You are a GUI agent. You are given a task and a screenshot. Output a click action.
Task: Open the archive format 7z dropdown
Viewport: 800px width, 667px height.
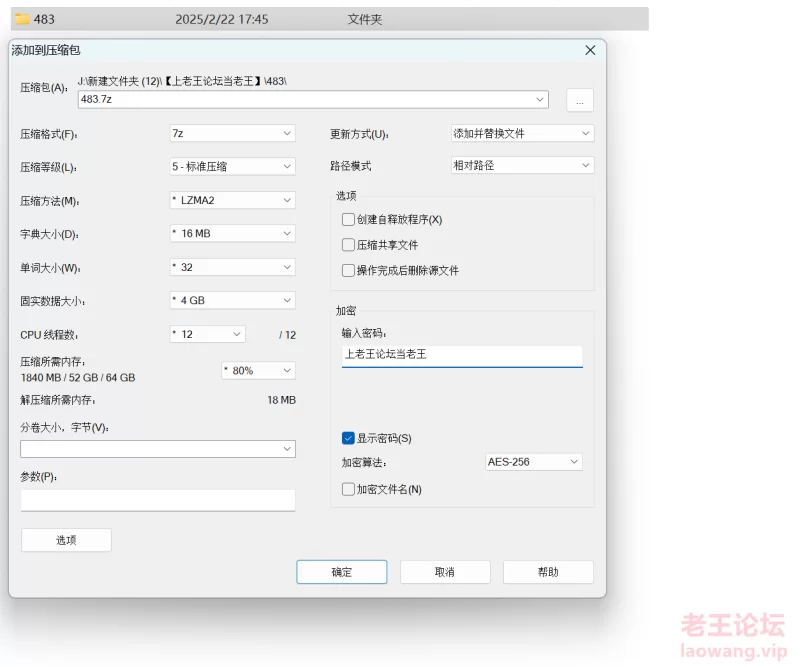click(x=232, y=133)
